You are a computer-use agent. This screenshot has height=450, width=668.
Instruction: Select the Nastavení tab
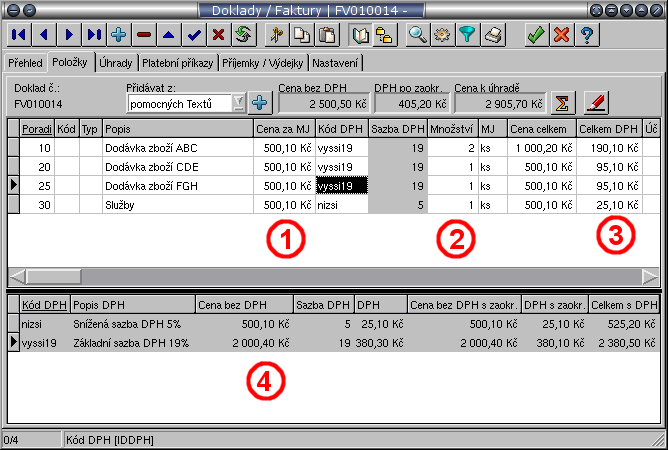pyautogui.click(x=337, y=63)
